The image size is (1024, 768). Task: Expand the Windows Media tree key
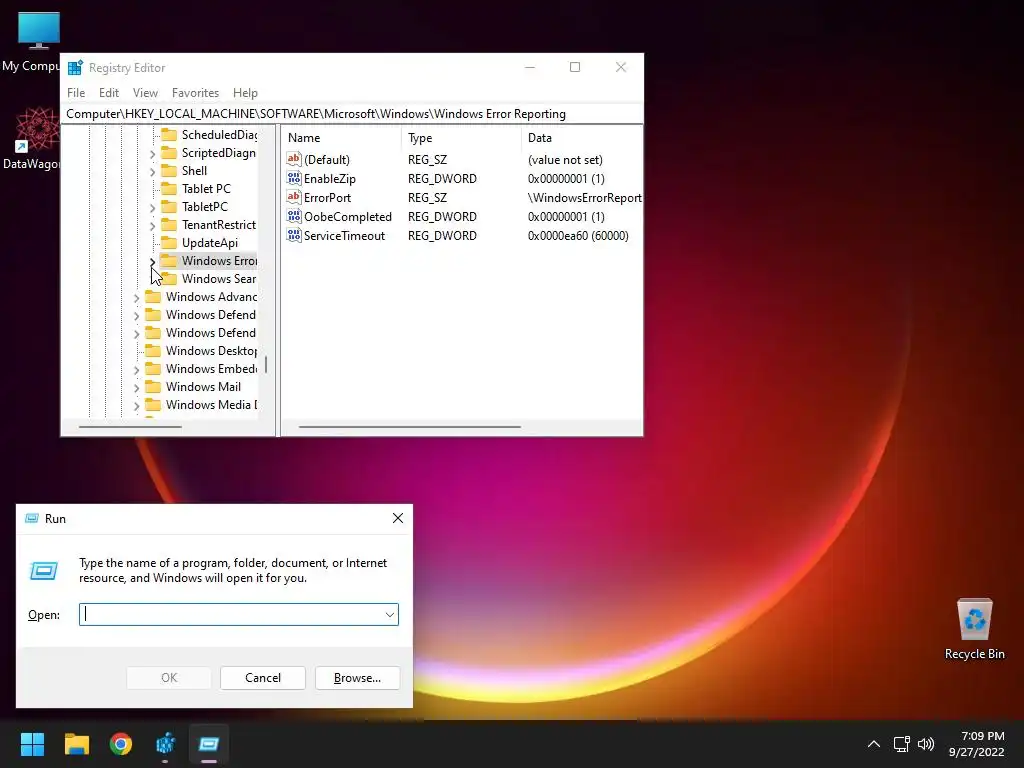point(136,405)
